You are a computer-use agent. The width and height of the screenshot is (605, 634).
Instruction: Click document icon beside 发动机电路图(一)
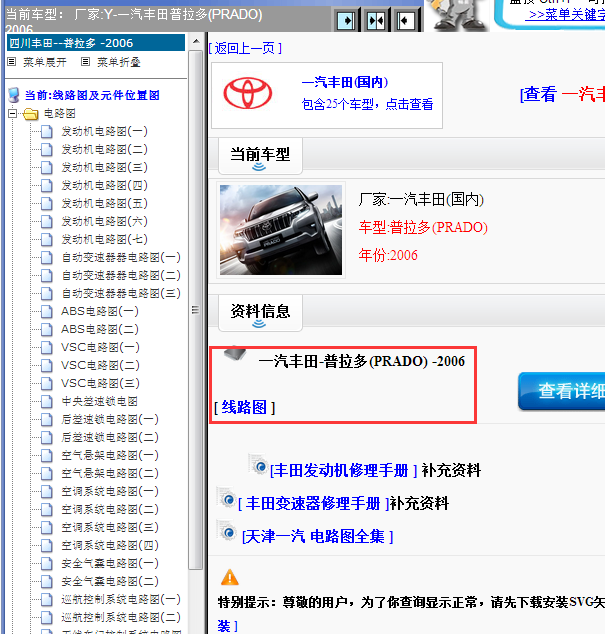(47, 131)
